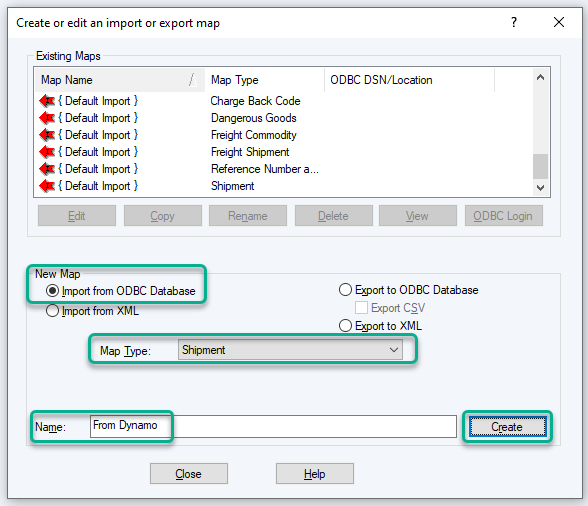Click the Freight Shipment row import icon

[47, 152]
